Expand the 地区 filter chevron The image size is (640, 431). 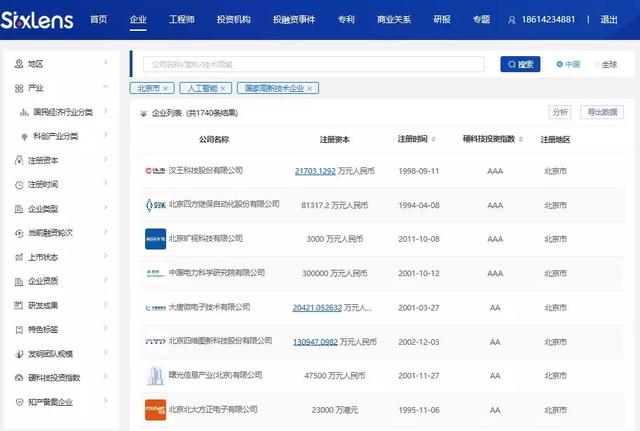(x=106, y=62)
